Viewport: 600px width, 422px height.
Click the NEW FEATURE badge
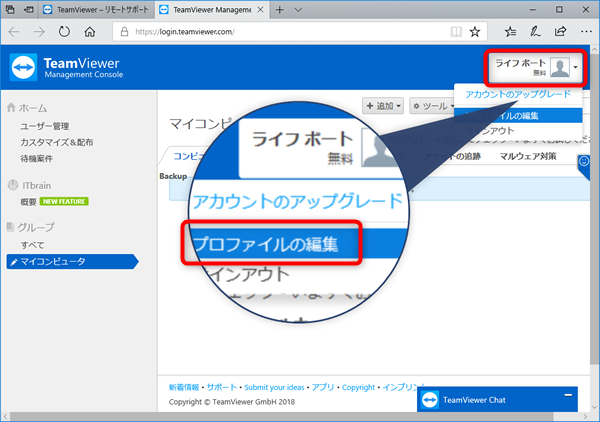click(x=64, y=201)
